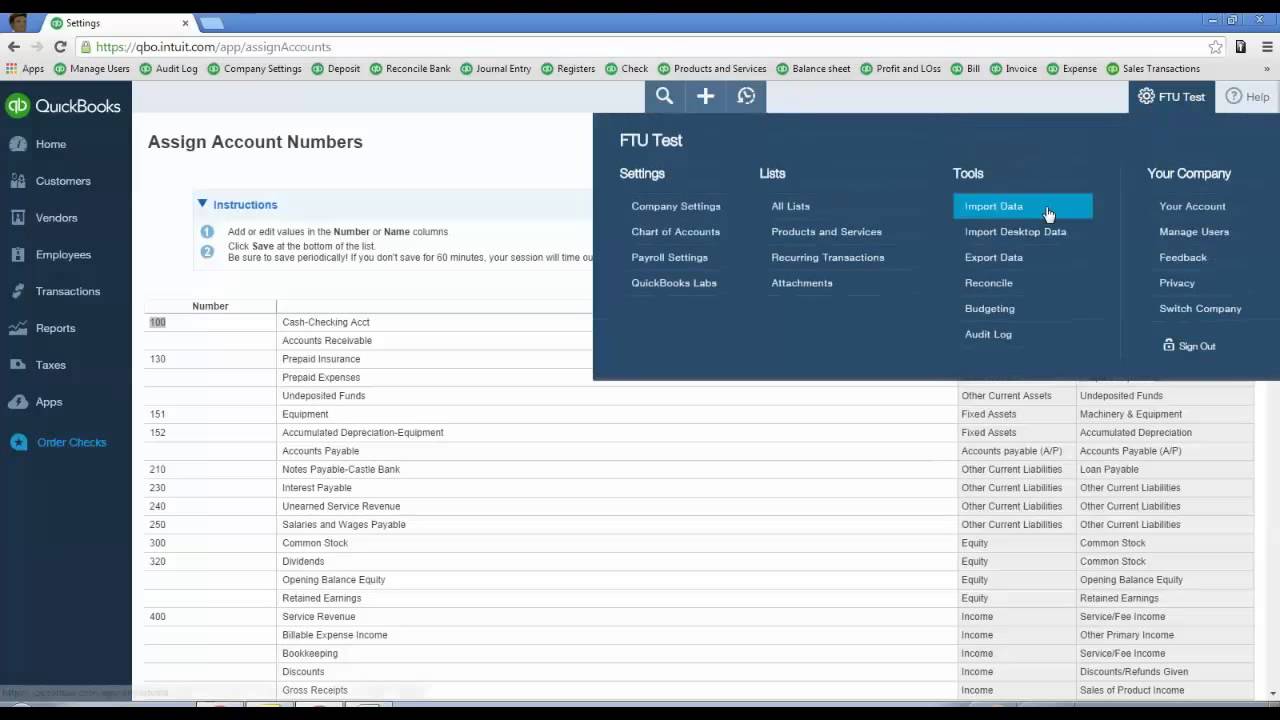
Task: Click the Settings browser tab
Action: pyautogui.click(x=117, y=22)
